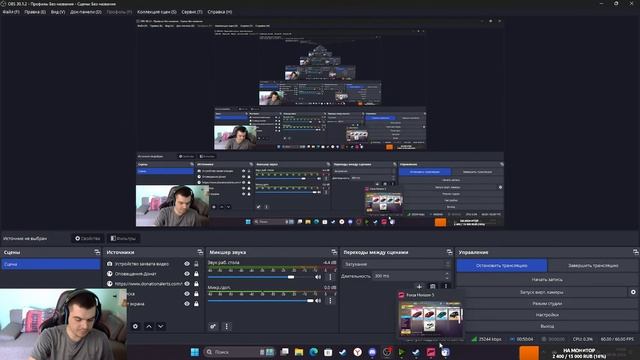The image size is (640, 360).
Task: Select source Оповещения Донат
Action: pos(136,274)
